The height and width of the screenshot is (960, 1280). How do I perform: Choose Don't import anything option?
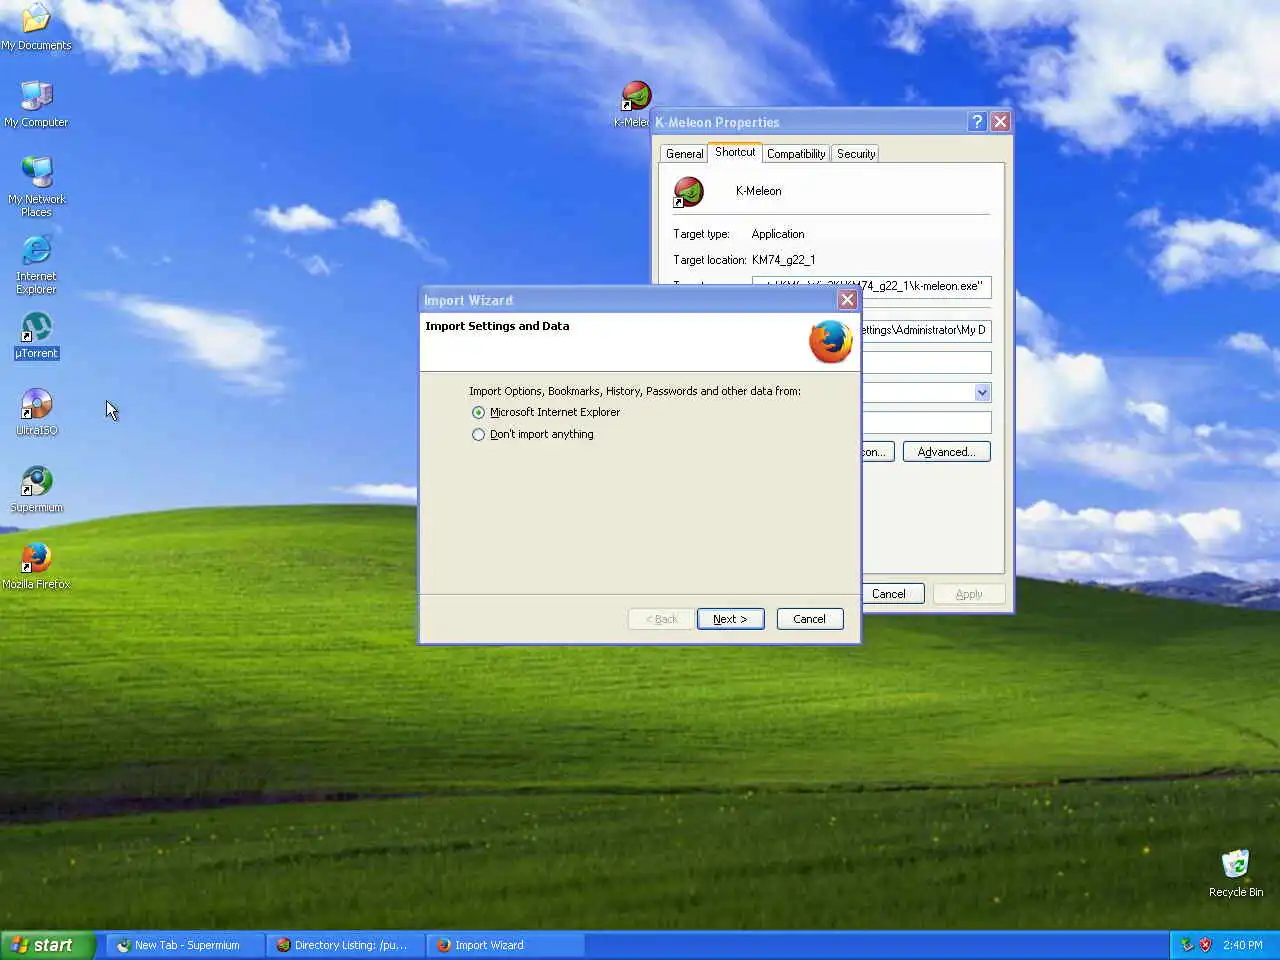pos(533,434)
